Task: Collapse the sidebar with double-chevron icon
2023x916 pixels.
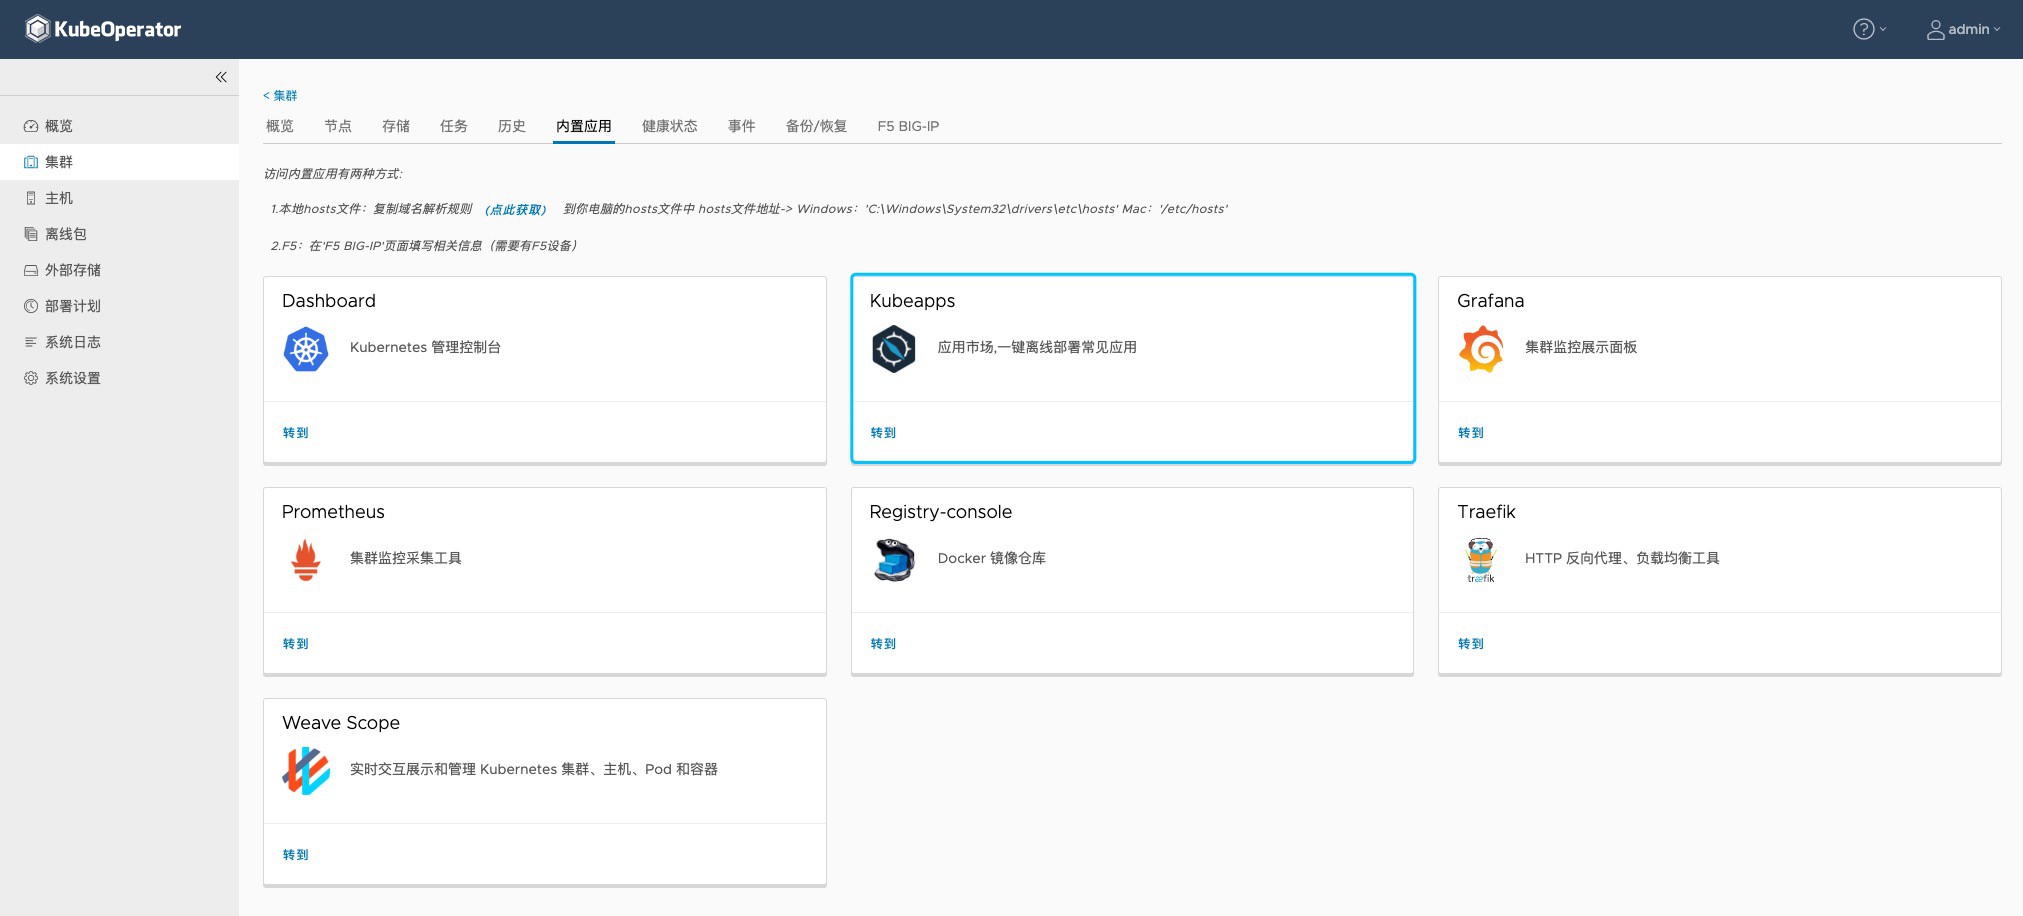Action: tap(221, 77)
